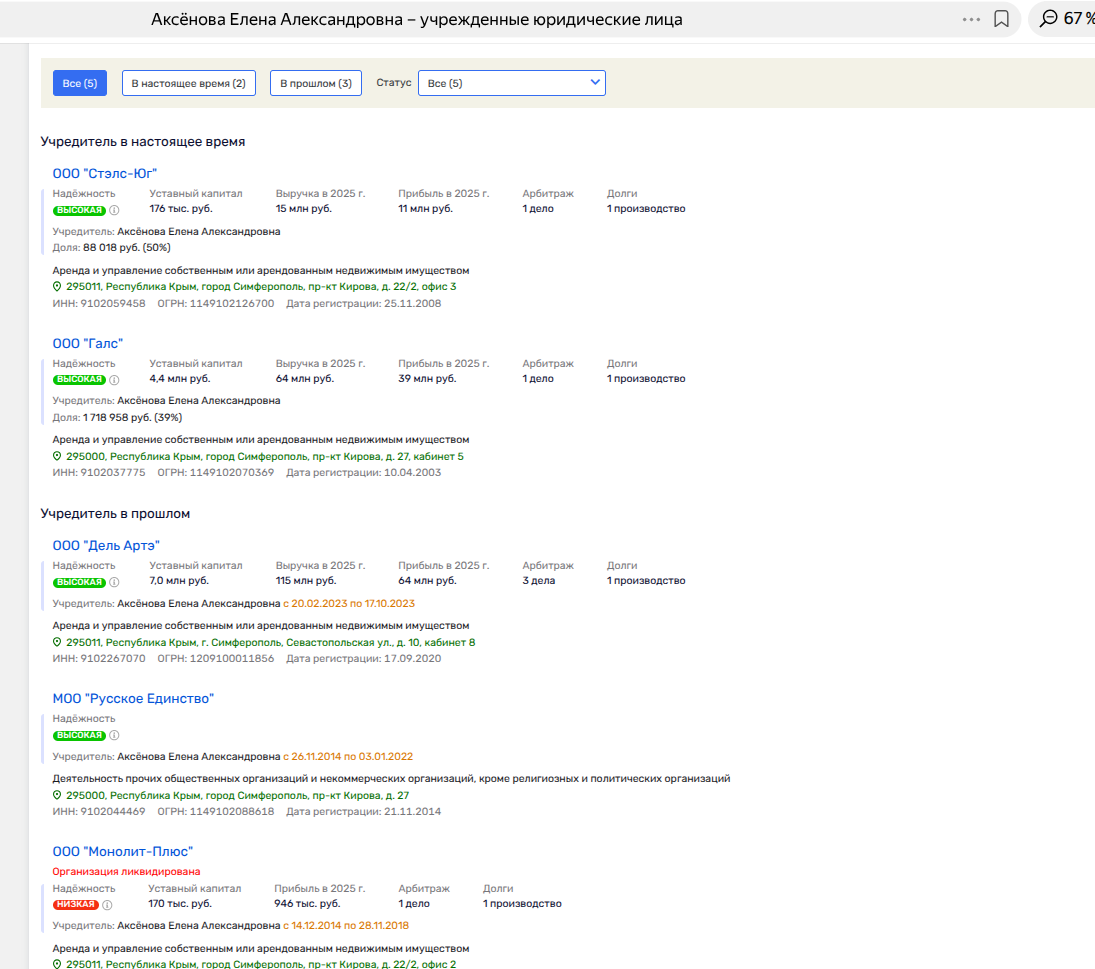This screenshot has height=969, width=1095.
Task: Click ИНН: 9102267070 value
Action: [99, 658]
